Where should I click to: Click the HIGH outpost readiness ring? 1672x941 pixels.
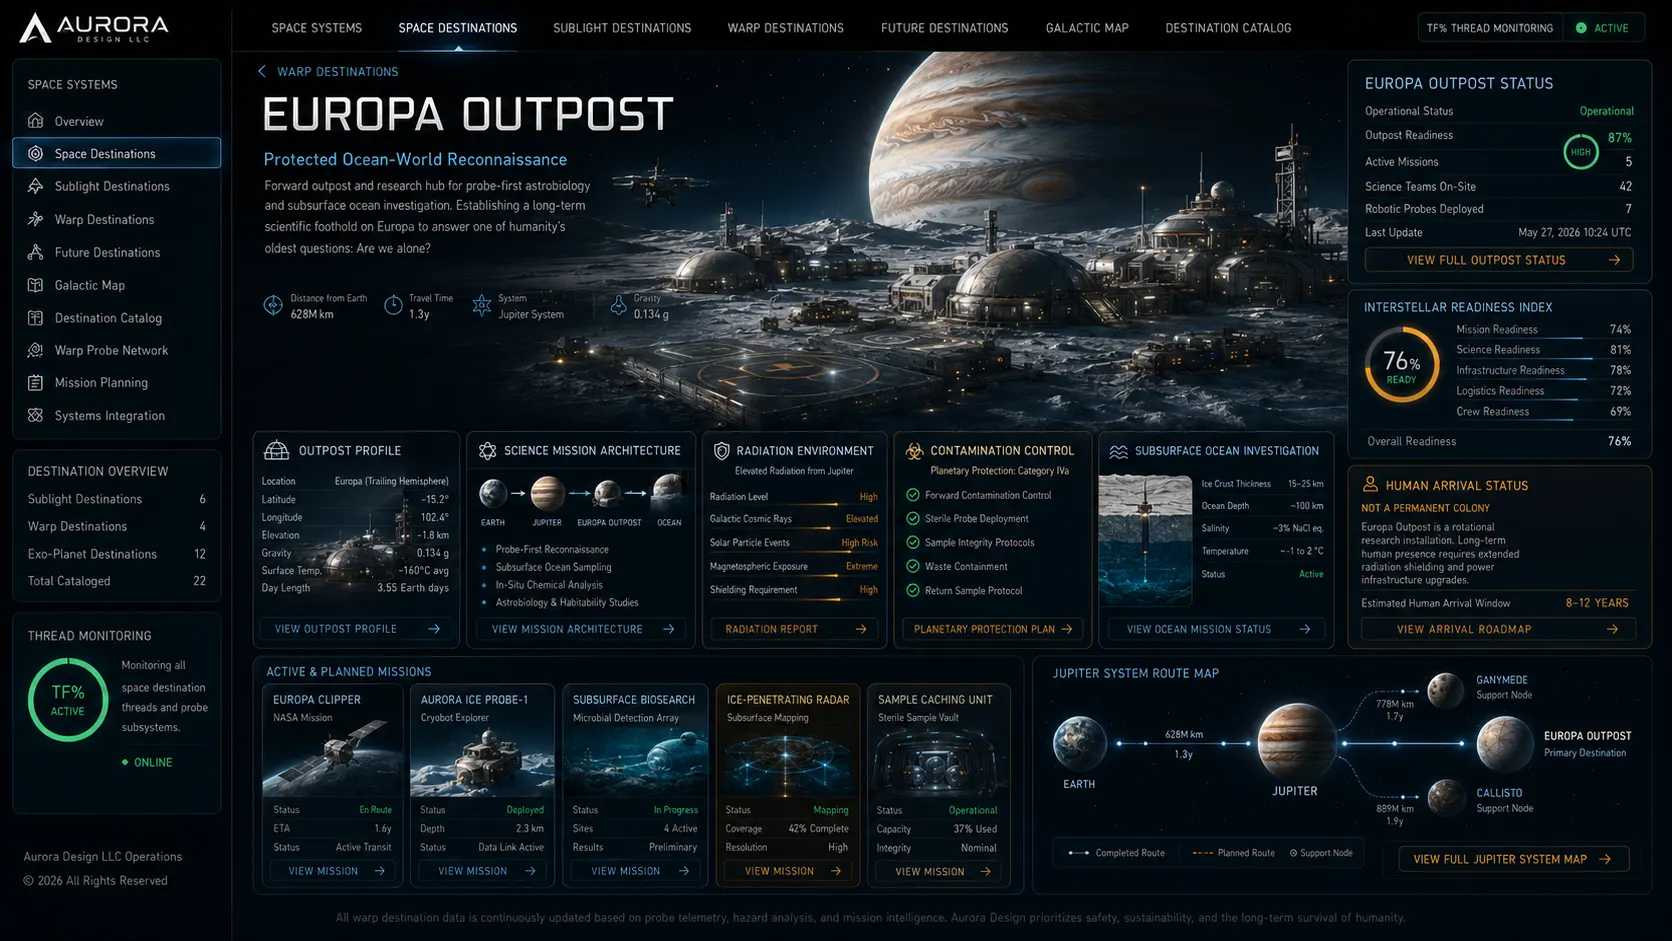pyautogui.click(x=1581, y=152)
